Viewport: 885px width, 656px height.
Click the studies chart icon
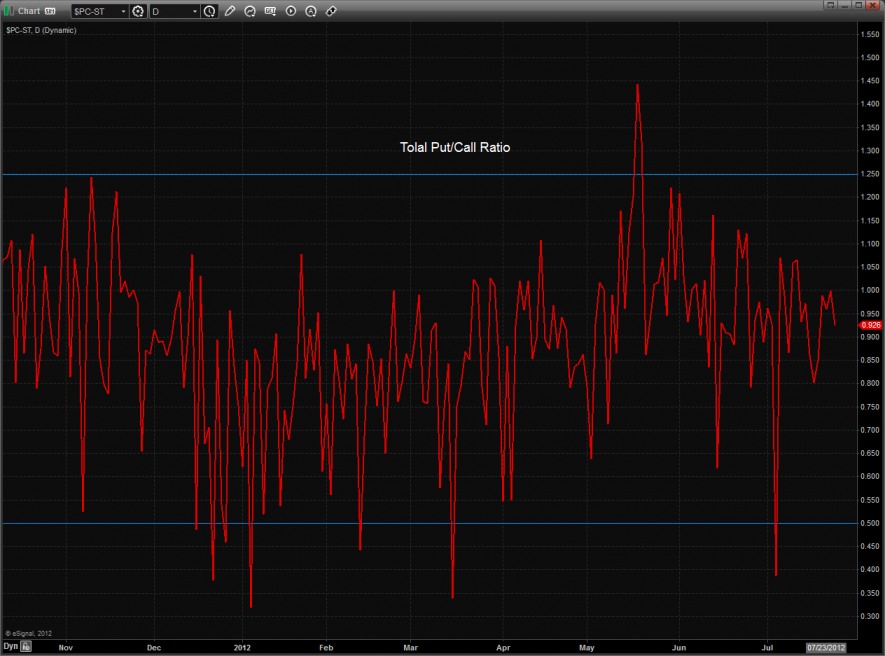[x=250, y=11]
